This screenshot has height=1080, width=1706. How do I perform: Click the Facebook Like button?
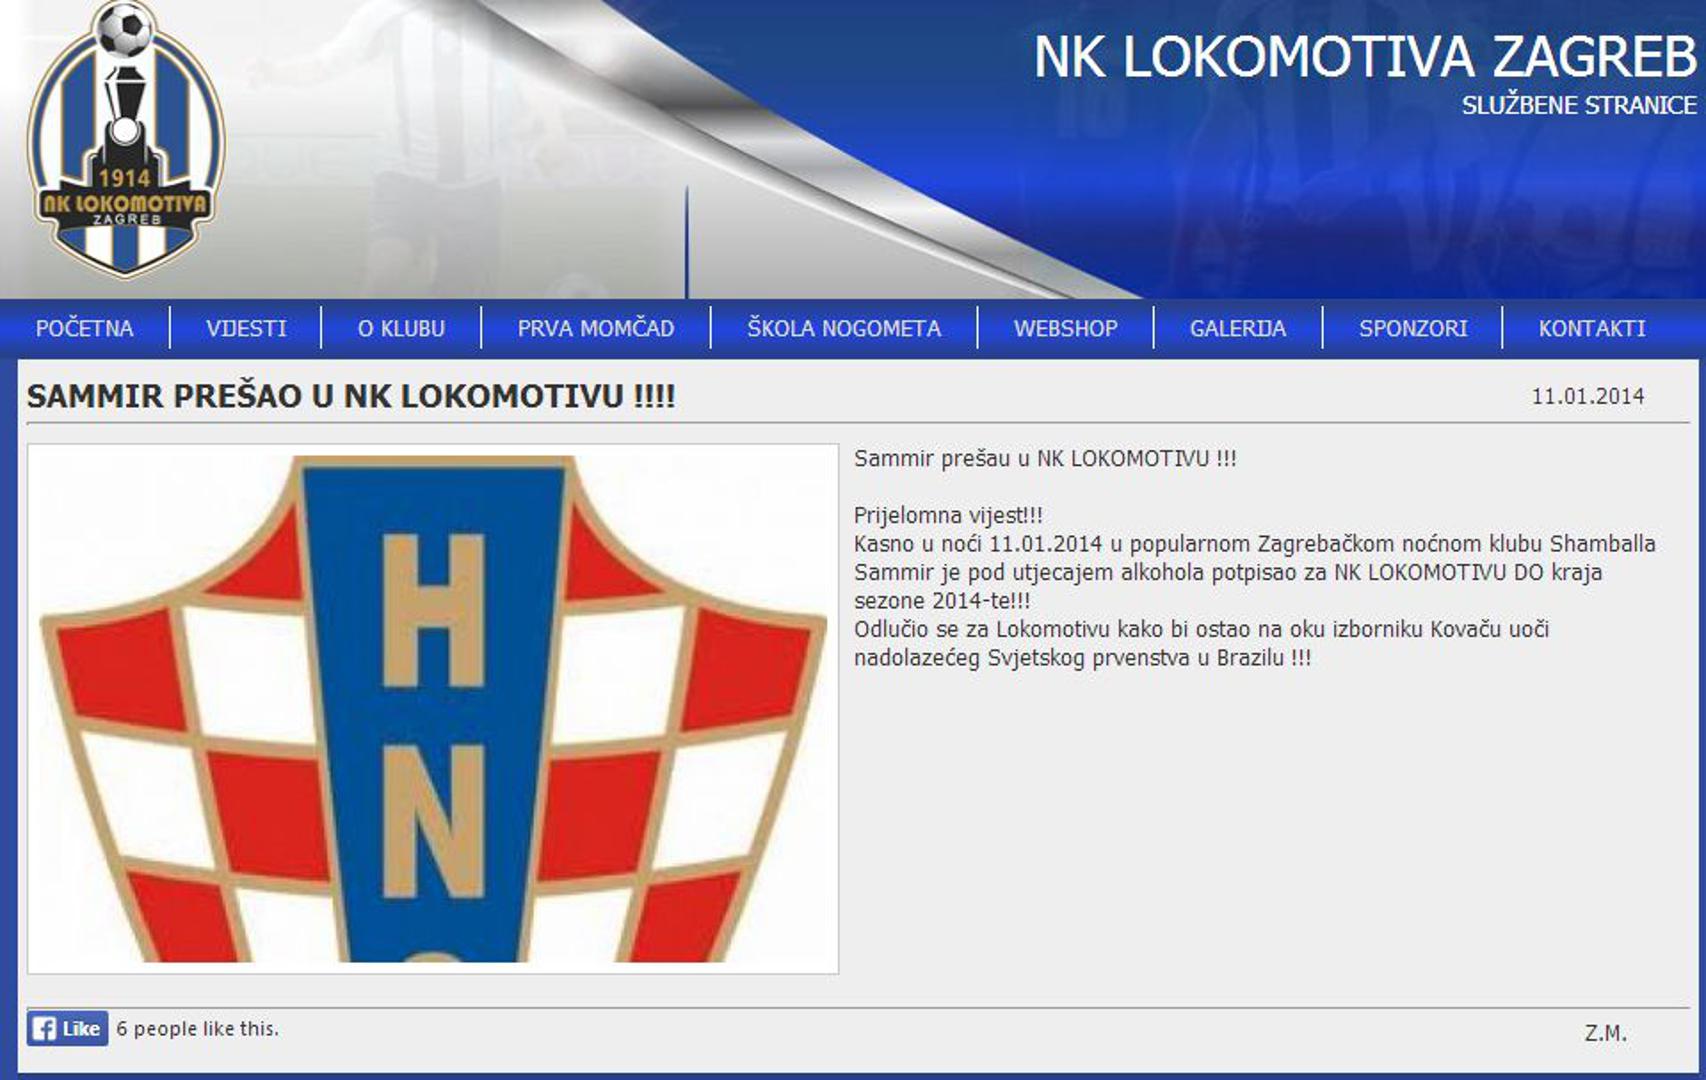(x=67, y=1028)
